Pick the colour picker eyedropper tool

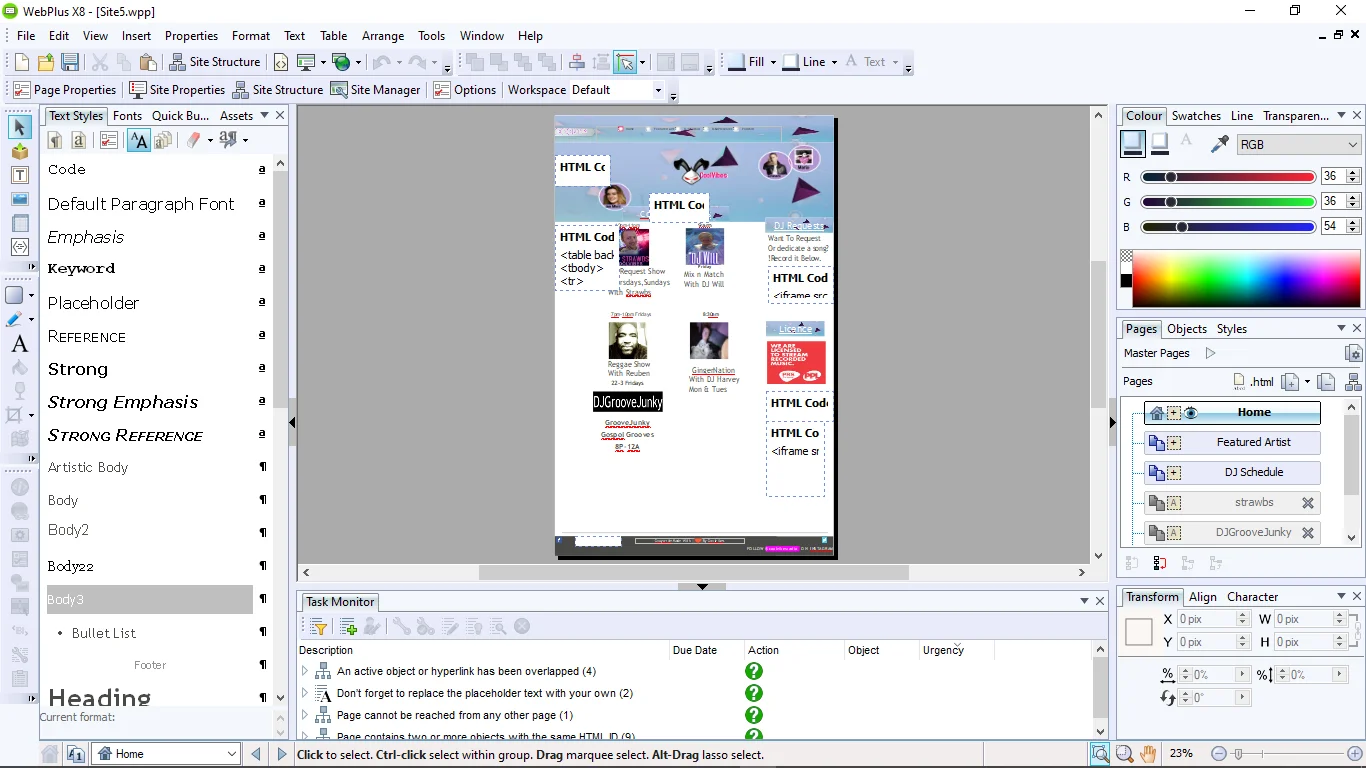click(1219, 144)
